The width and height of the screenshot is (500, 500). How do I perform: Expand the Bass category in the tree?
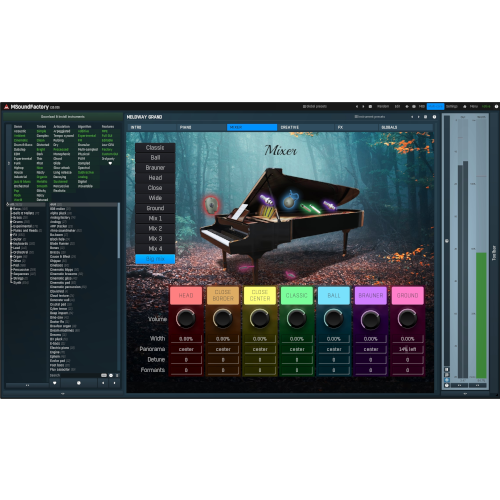[x=11, y=209]
